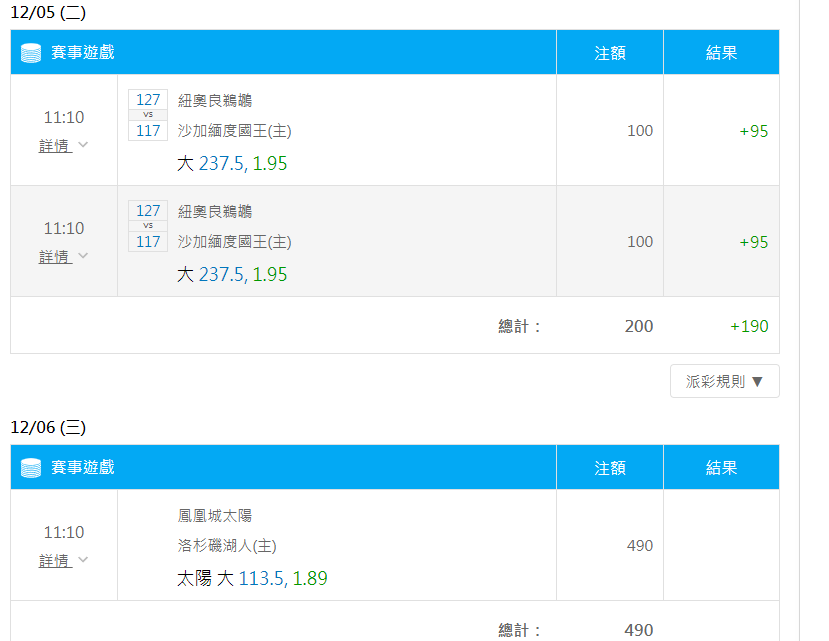Screen dimensions: 829x641
Task: Click score 127 in first white row
Action: 148,99
